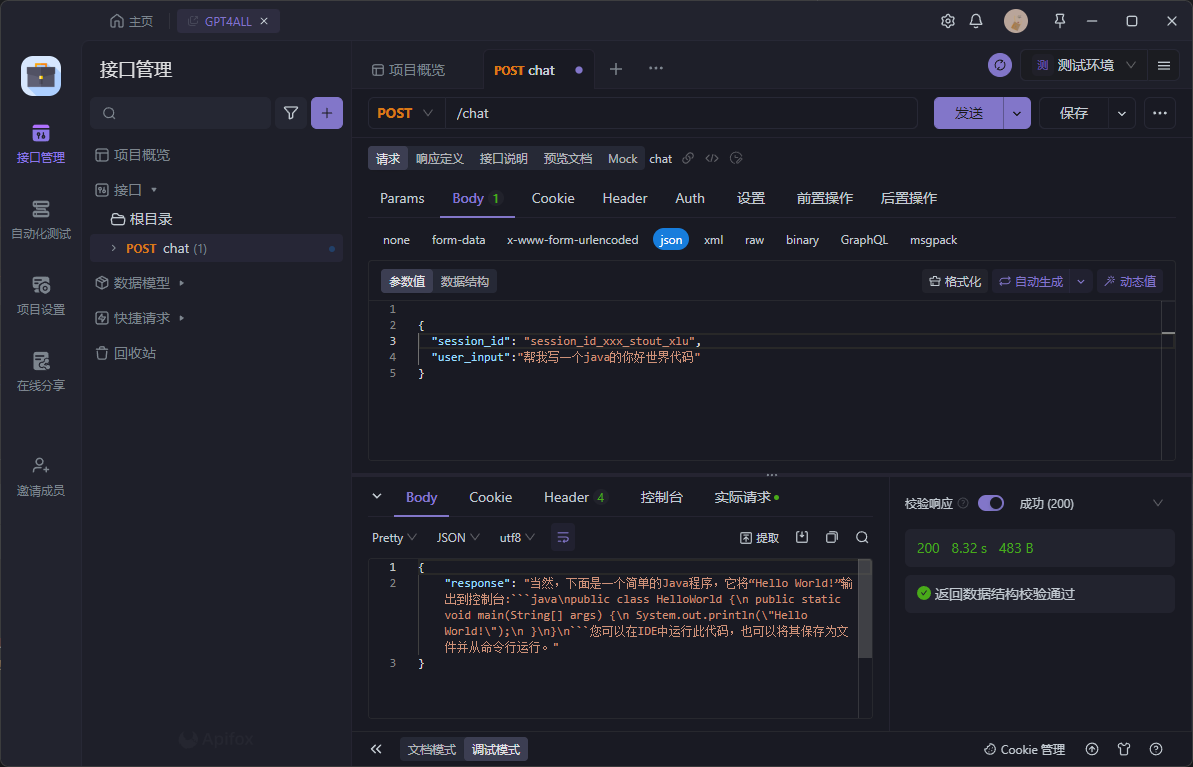Search within the response body
The image size is (1193, 767).
point(862,537)
